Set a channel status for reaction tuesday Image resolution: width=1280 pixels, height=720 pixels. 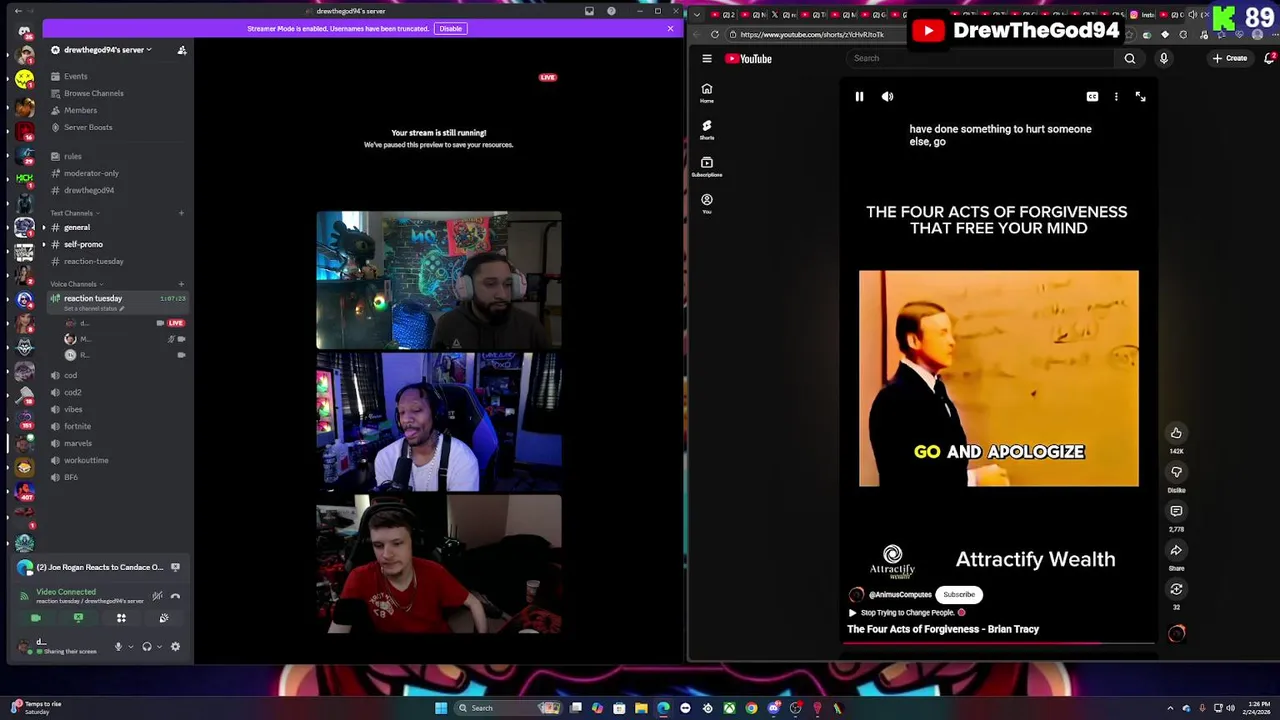tap(94, 308)
